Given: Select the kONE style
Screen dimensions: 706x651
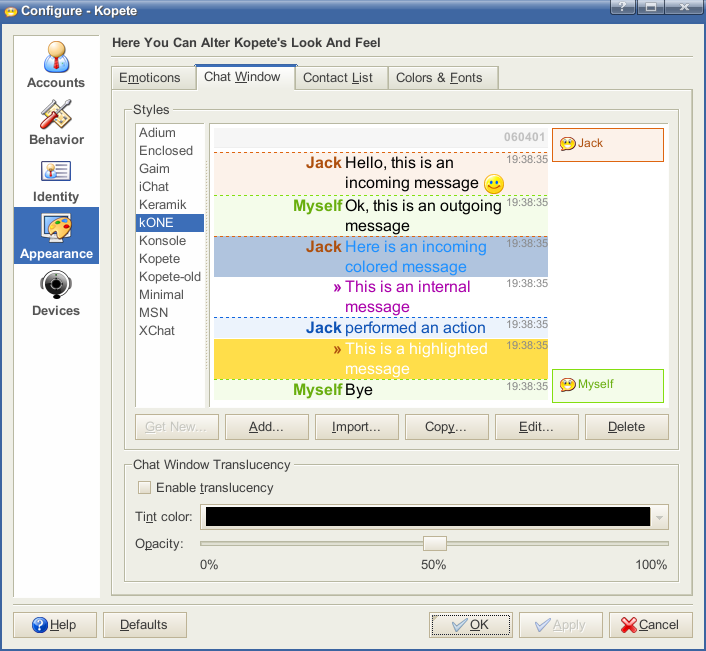Looking at the screenshot, I should coord(170,223).
